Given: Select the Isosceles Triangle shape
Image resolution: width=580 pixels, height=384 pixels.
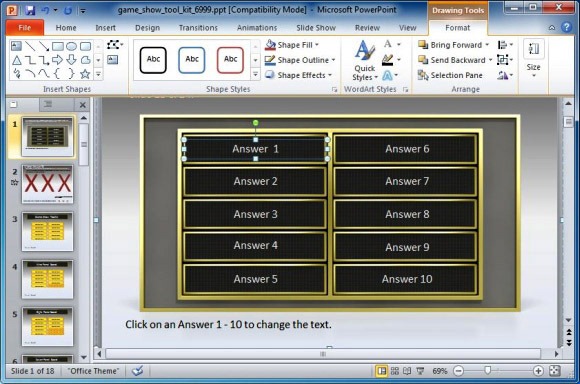Looking at the screenshot, I should pyautogui.click(x=17, y=60).
